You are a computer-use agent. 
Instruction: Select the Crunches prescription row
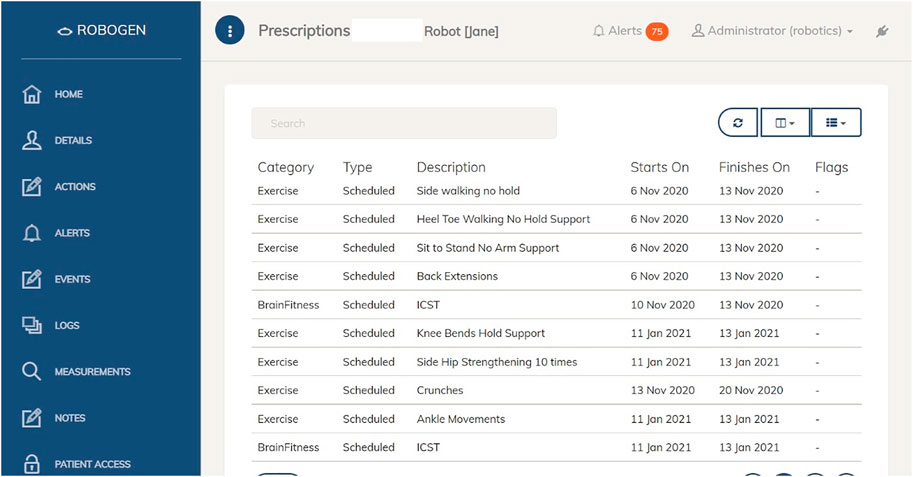pyautogui.click(x=556, y=390)
